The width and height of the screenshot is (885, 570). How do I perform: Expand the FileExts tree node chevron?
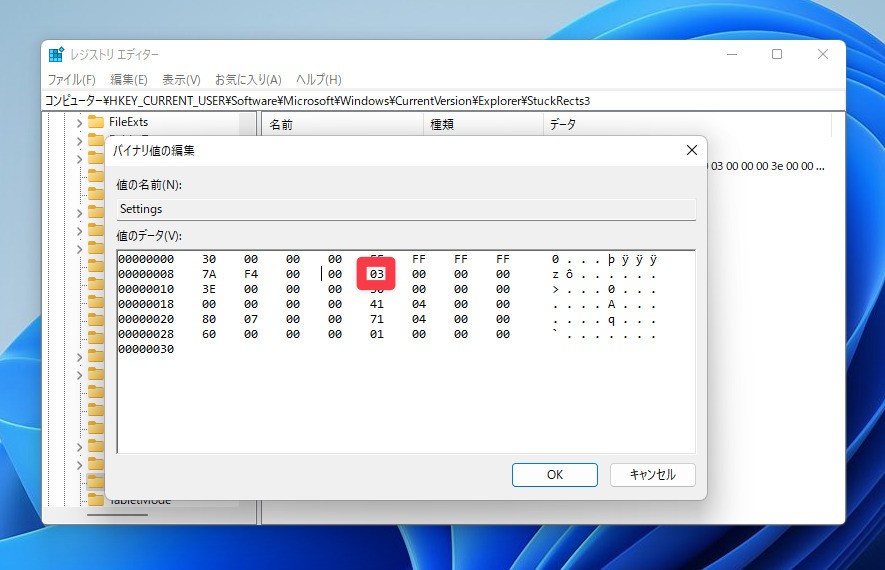pyautogui.click(x=80, y=122)
